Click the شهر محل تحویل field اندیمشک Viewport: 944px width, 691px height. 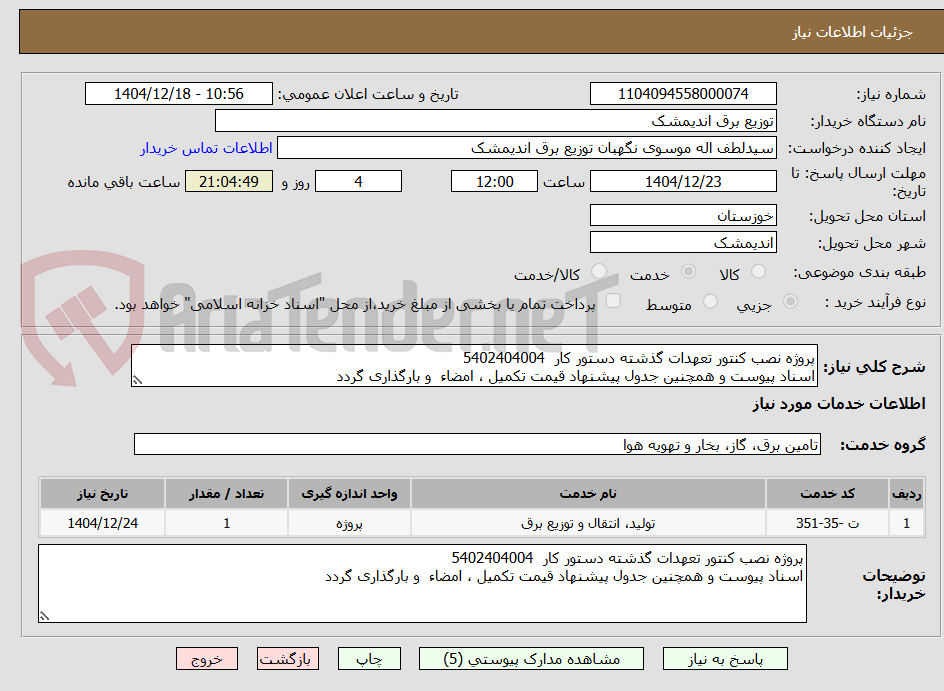(683, 243)
